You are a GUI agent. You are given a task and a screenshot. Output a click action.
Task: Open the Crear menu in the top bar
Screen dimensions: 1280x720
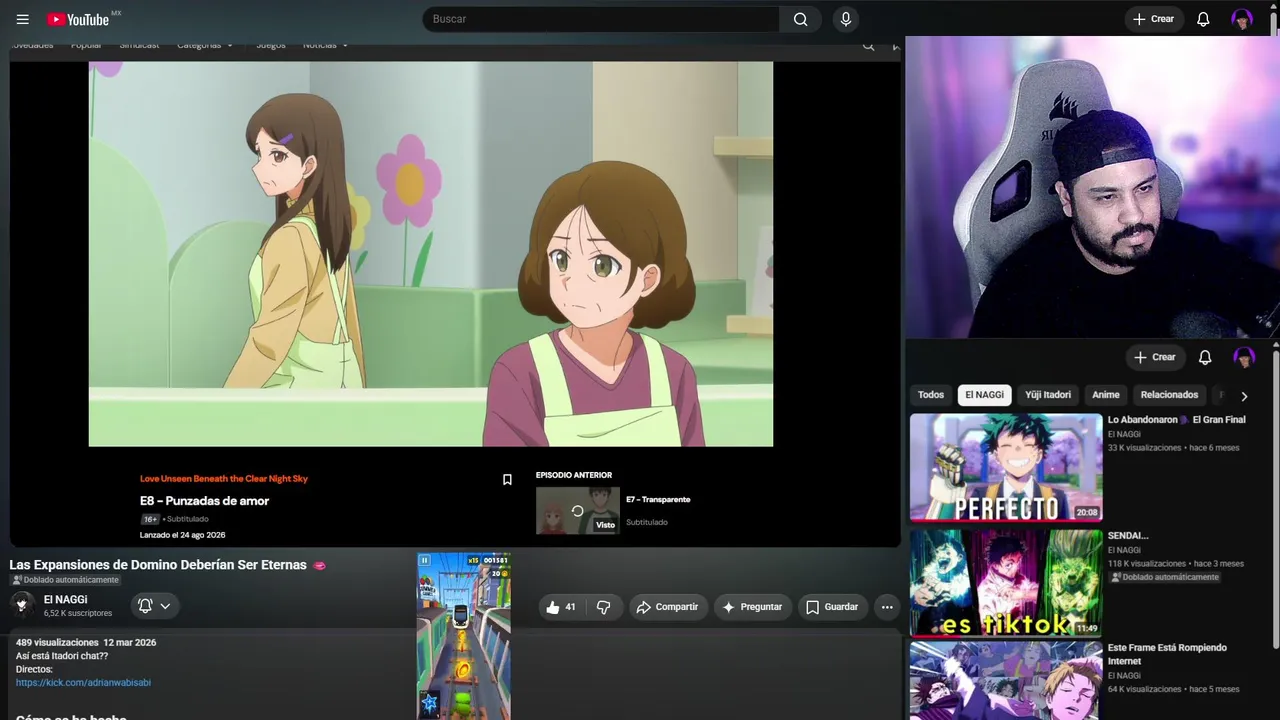[1153, 19]
